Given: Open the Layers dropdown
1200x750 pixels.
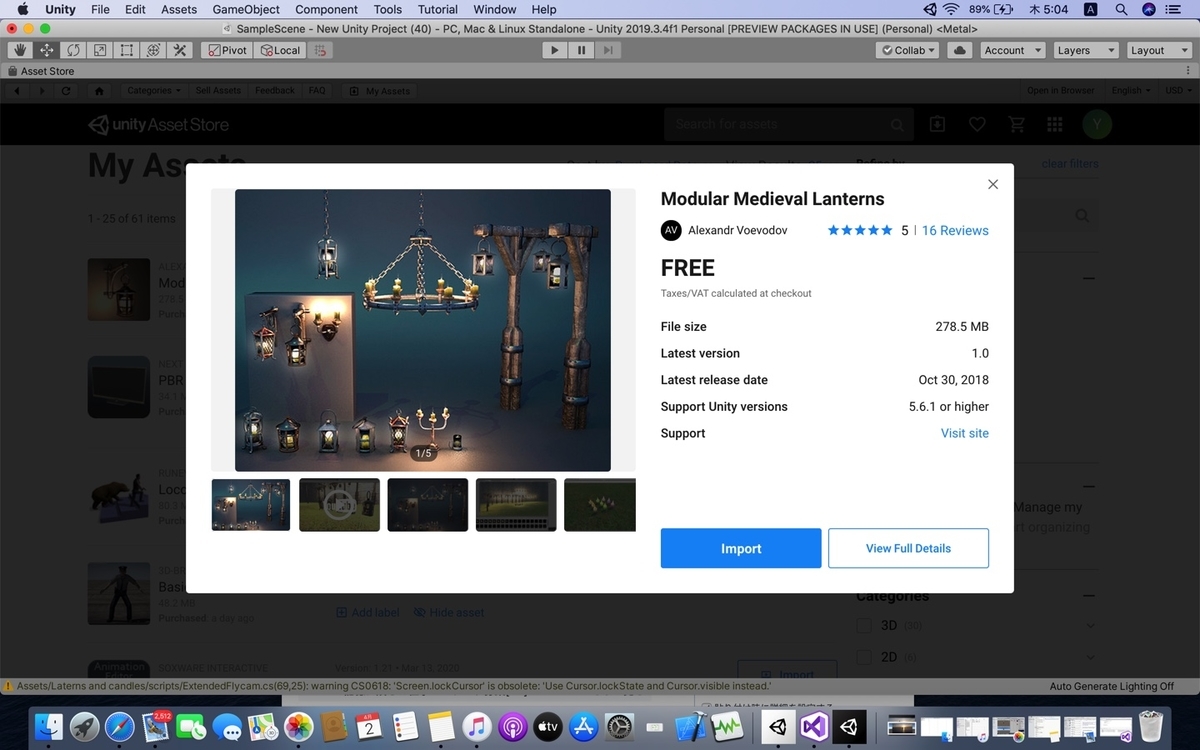Looking at the screenshot, I should coord(1085,50).
